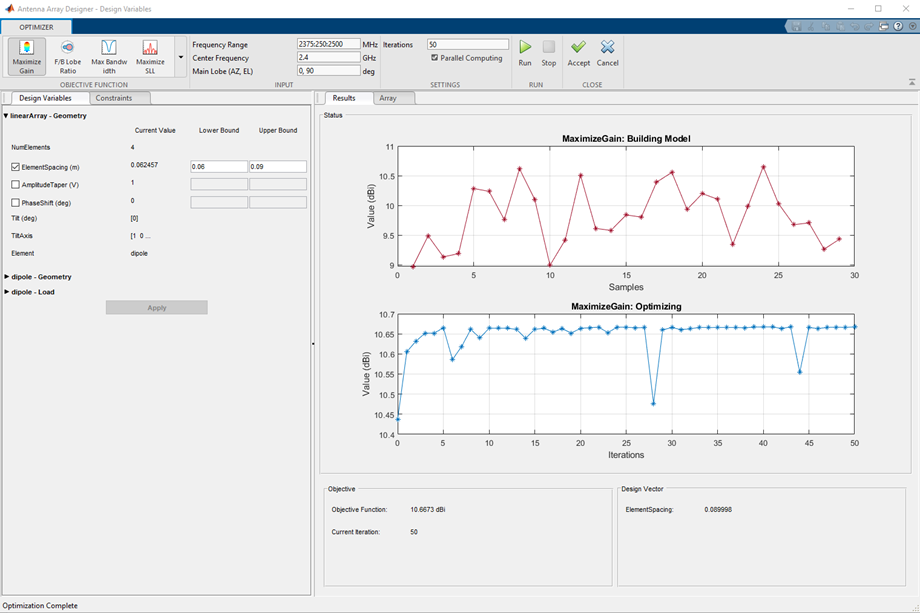Switch to the Design Variables tab
The image size is (920, 613).
click(45, 98)
